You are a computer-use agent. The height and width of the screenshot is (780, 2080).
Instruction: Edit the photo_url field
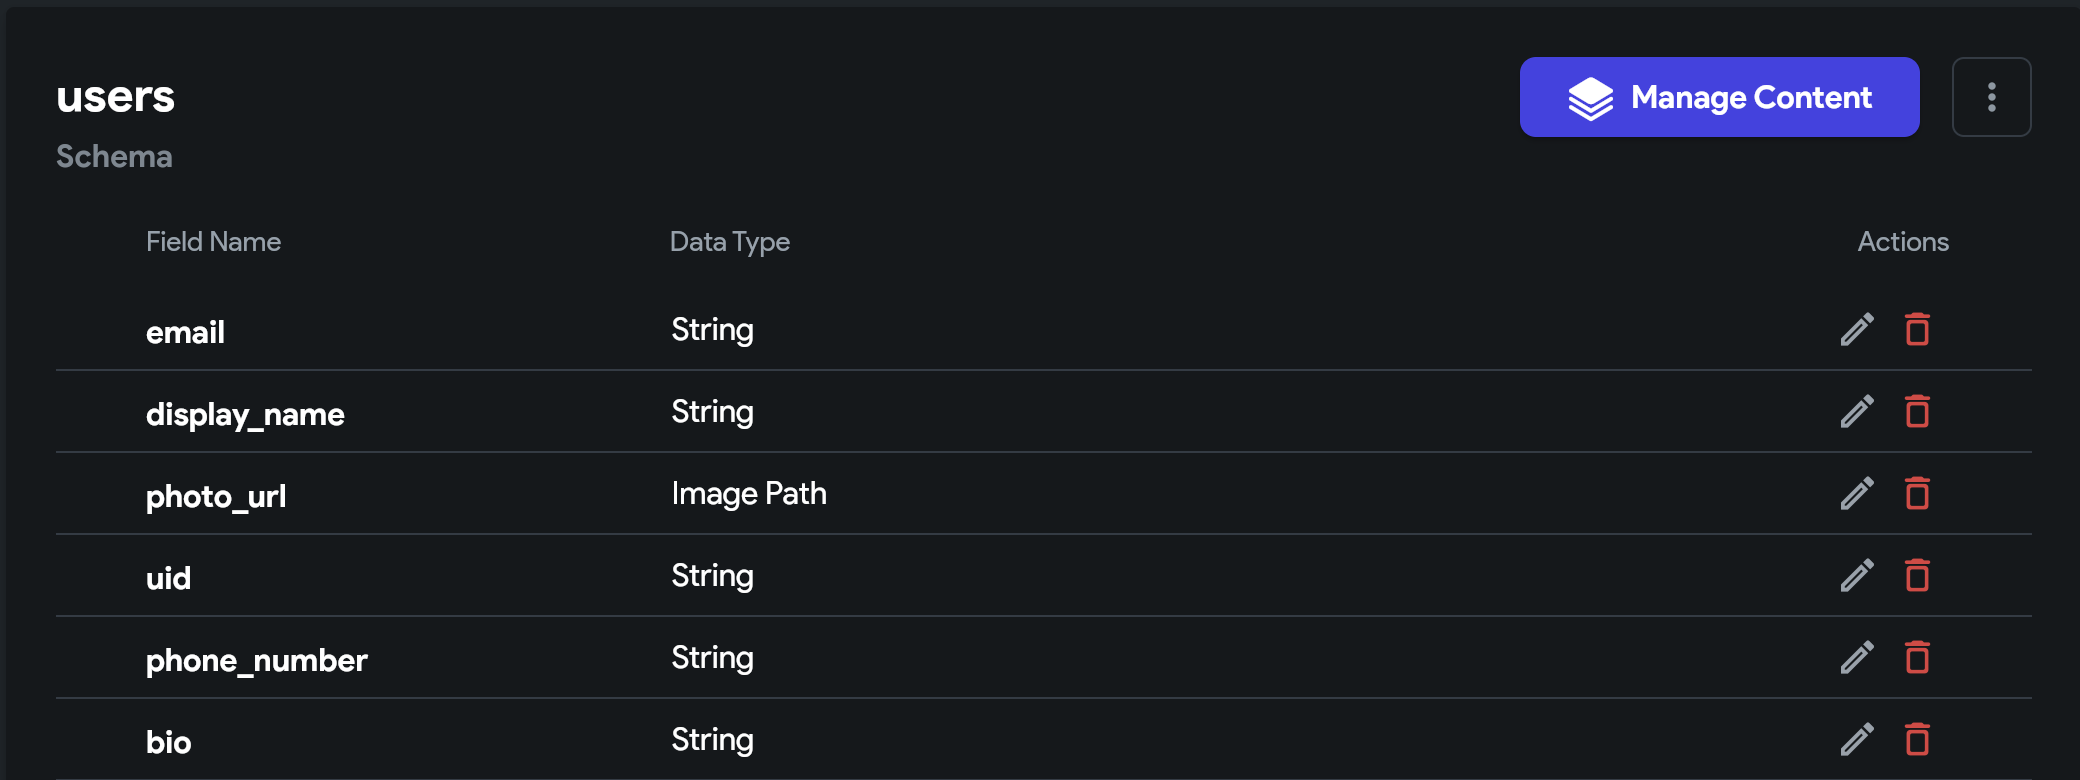[x=1857, y=493]
